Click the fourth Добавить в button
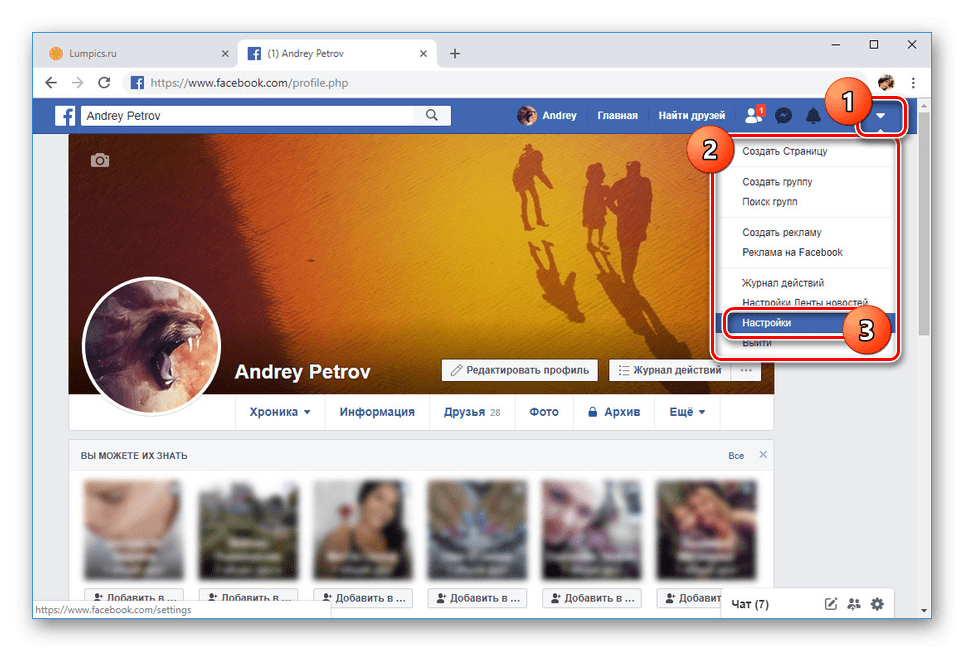Screen dimensions: 964x651 477,598
